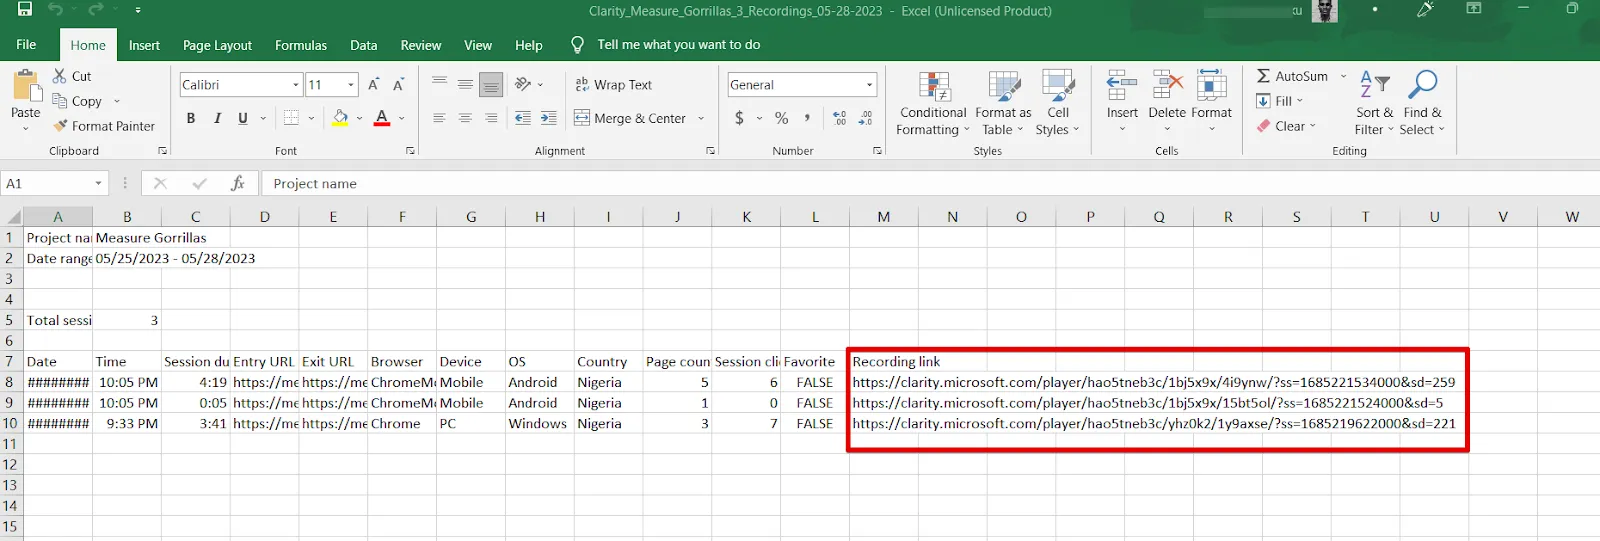This screenshot has width=1600, height=541.
Task: Open the Font dialog launcher
Action: tap(410, 151)
